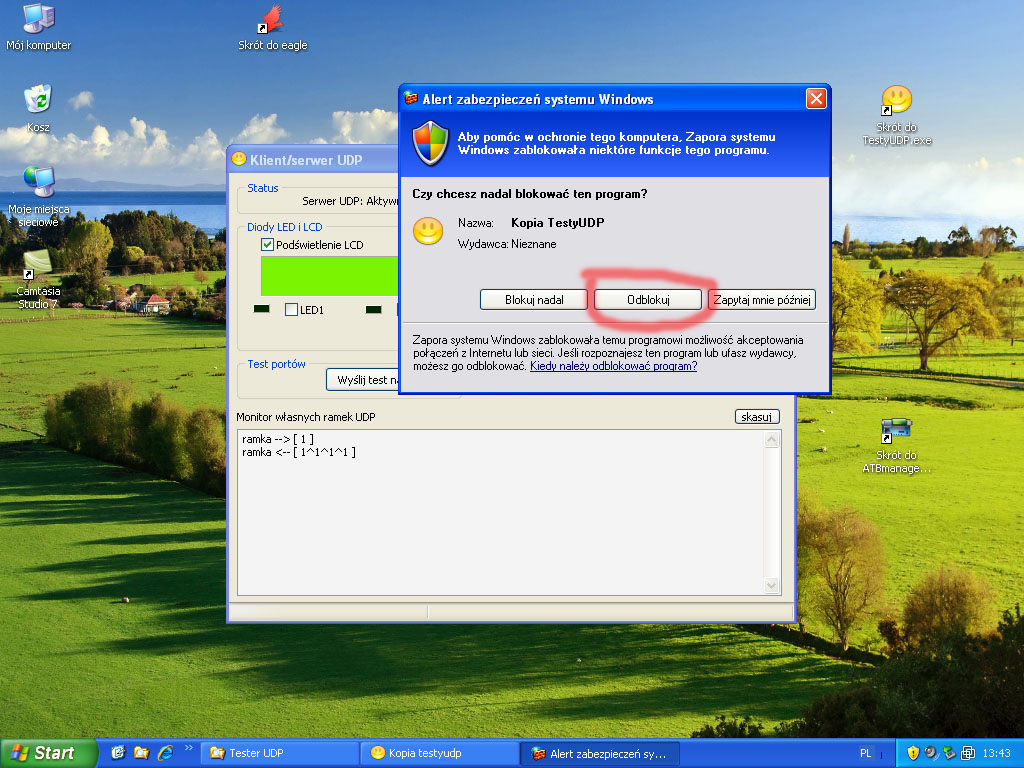Click the Klient/serwer UDP title bar smiley icon

[x=239, y=159]
